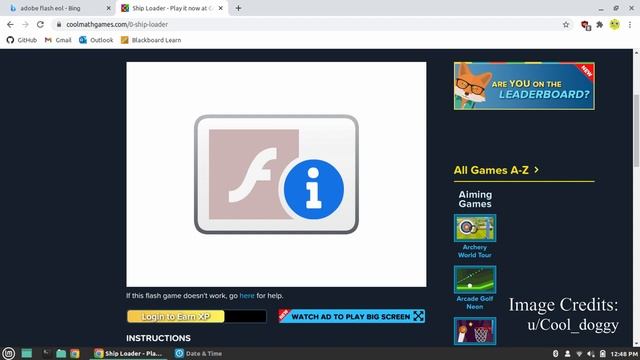
Task: View site info via the padlock icon
Action: coord(59,24)
